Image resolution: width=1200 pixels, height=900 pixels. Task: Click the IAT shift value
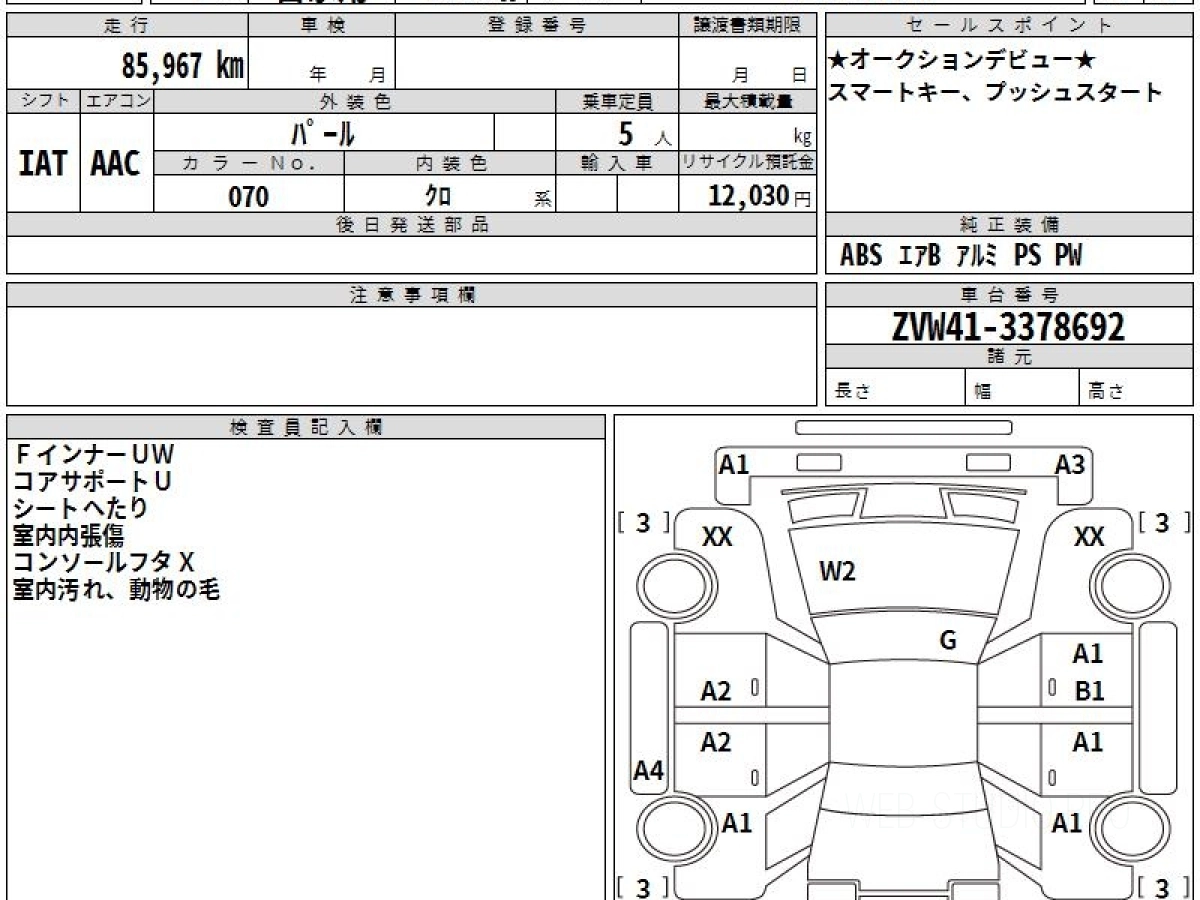click(x=43, y=163)
